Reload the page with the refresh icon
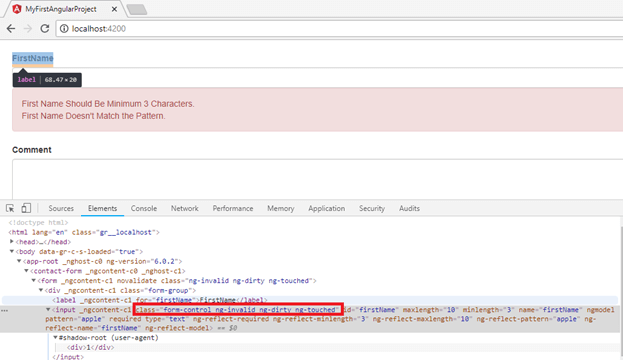 (x=45, y=29)
